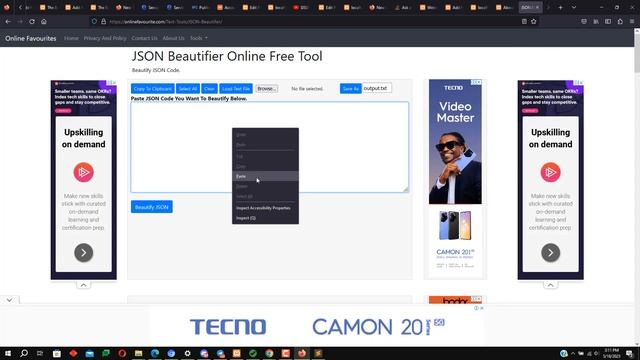This screenshot has width=640, height=360.
Task: Open the tracking protection shield icon
Action: [94, 22]
